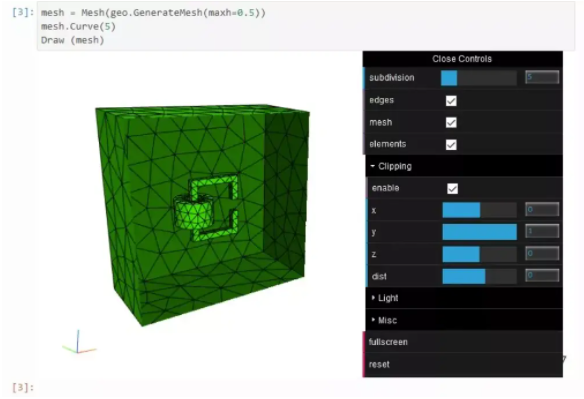Click the y value input field
The height and width of the screenshot is (399, 584).
pos(542,231)
